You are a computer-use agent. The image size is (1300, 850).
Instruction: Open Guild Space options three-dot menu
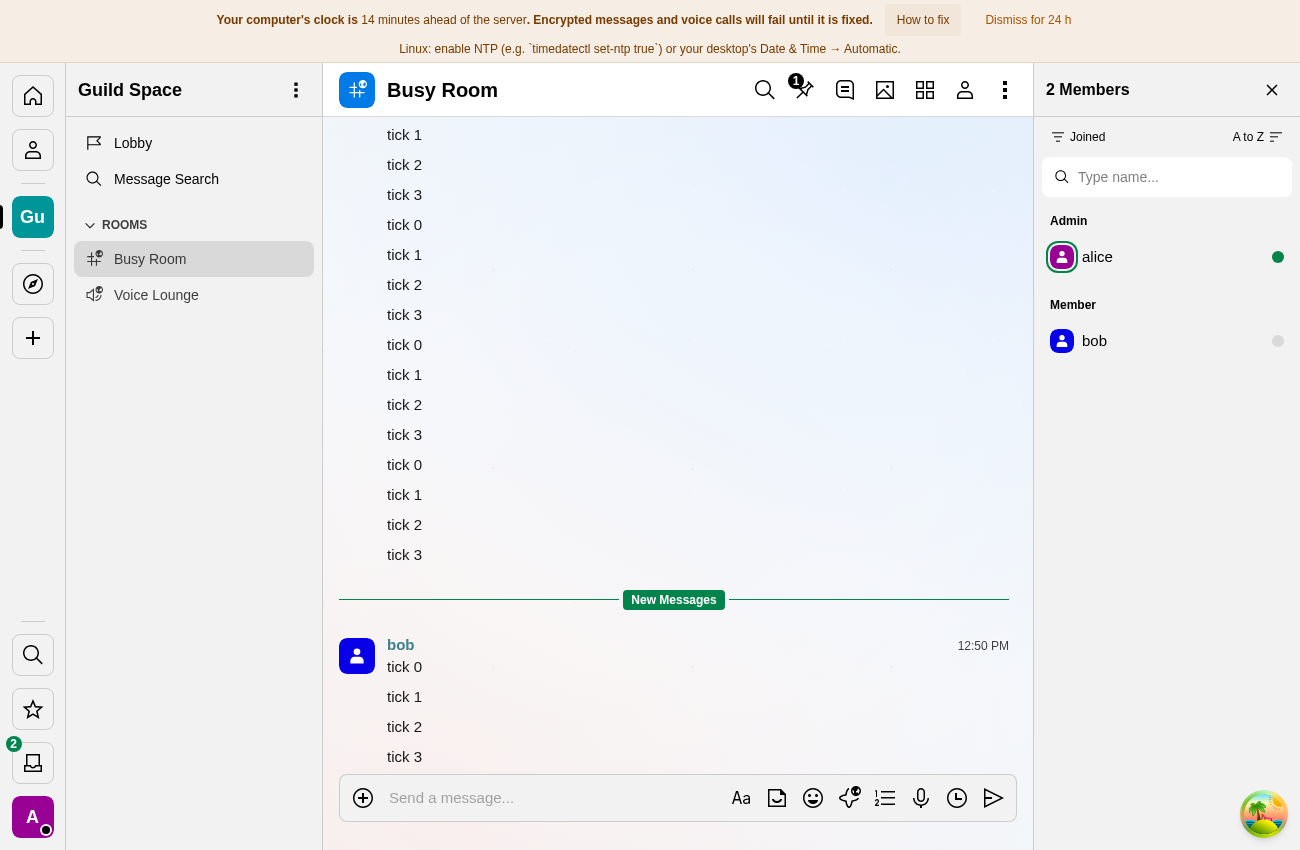295,90
